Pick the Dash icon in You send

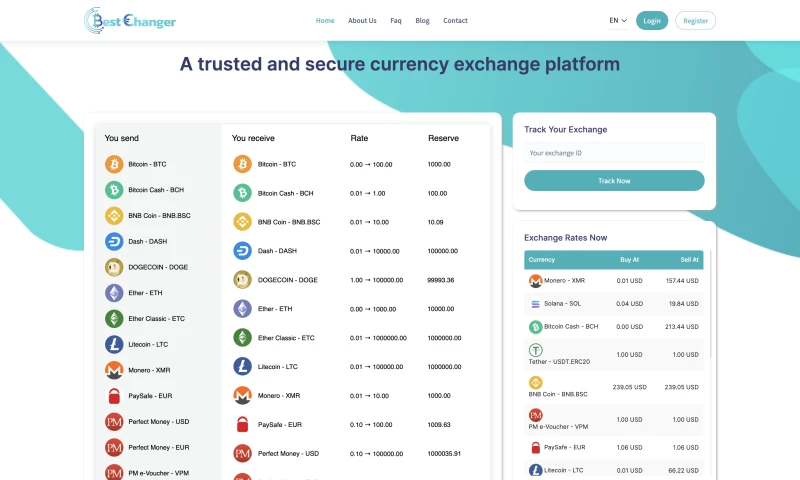pos(114,241)
